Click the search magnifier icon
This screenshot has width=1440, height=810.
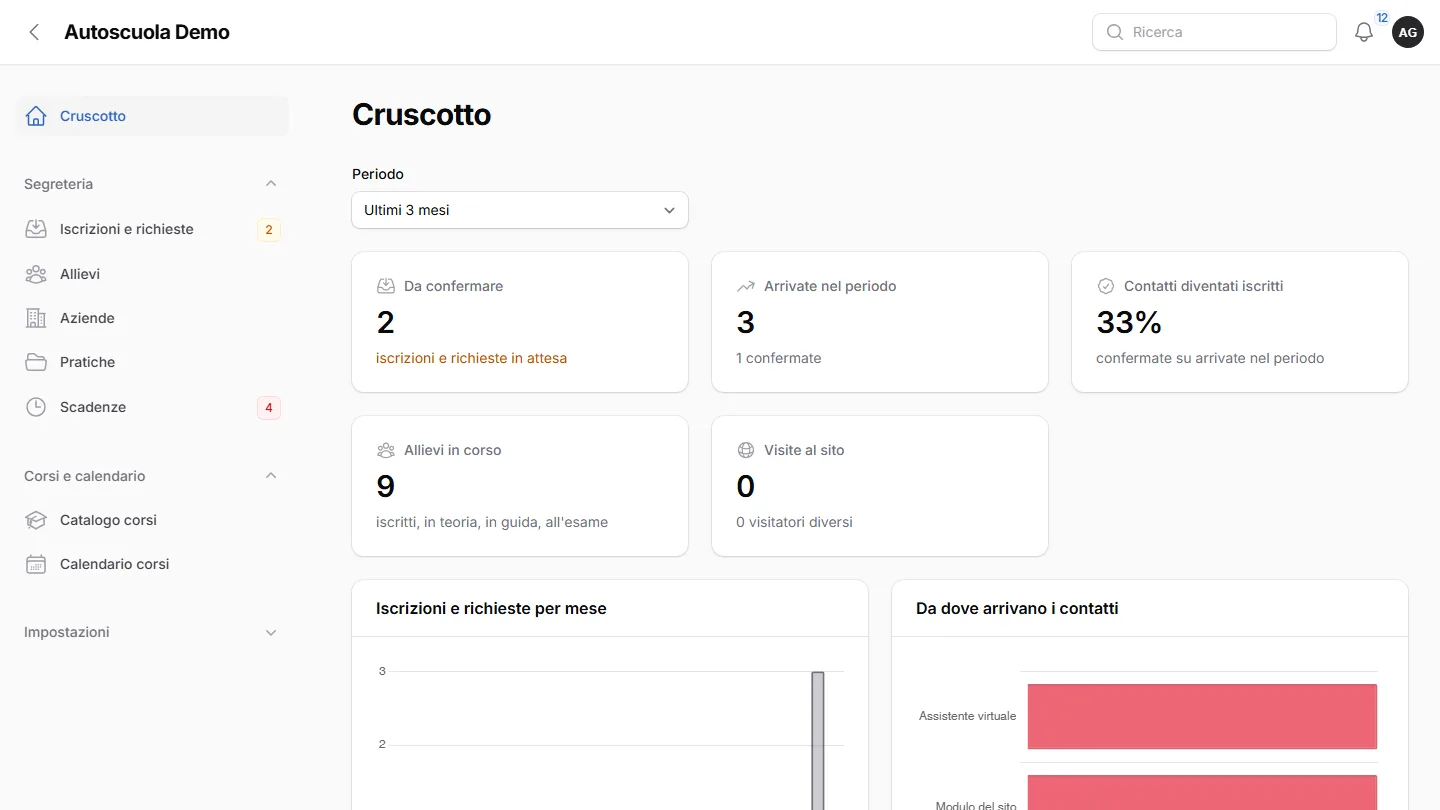tap(1115, 32)
